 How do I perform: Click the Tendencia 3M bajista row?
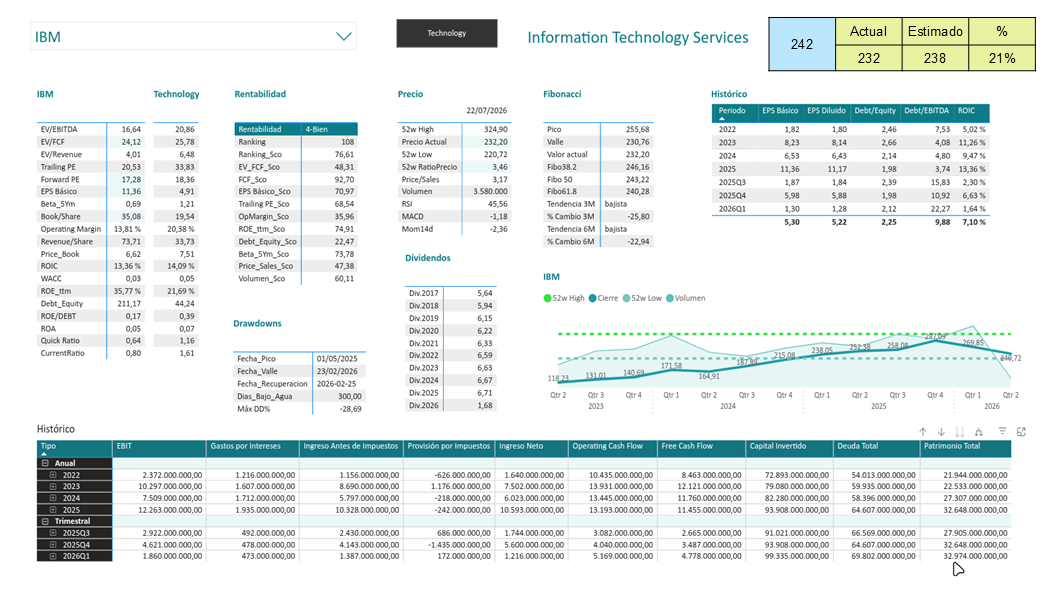[x=598, y=204]
